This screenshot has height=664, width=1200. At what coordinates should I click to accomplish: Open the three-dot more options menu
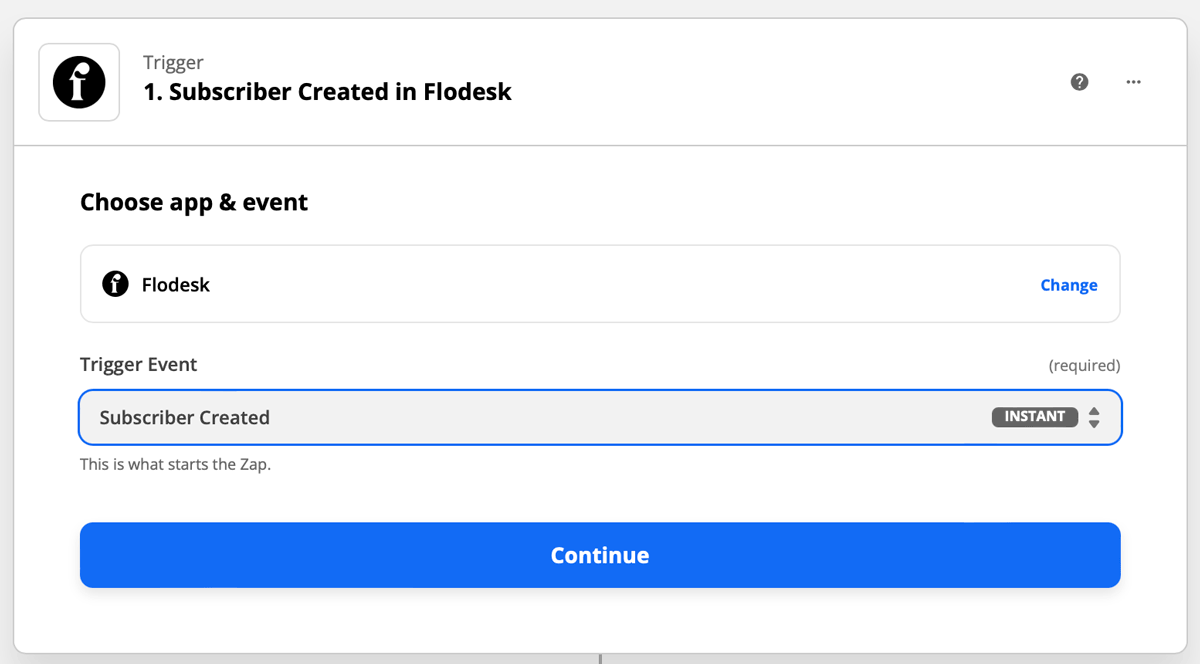point(1133,82)
